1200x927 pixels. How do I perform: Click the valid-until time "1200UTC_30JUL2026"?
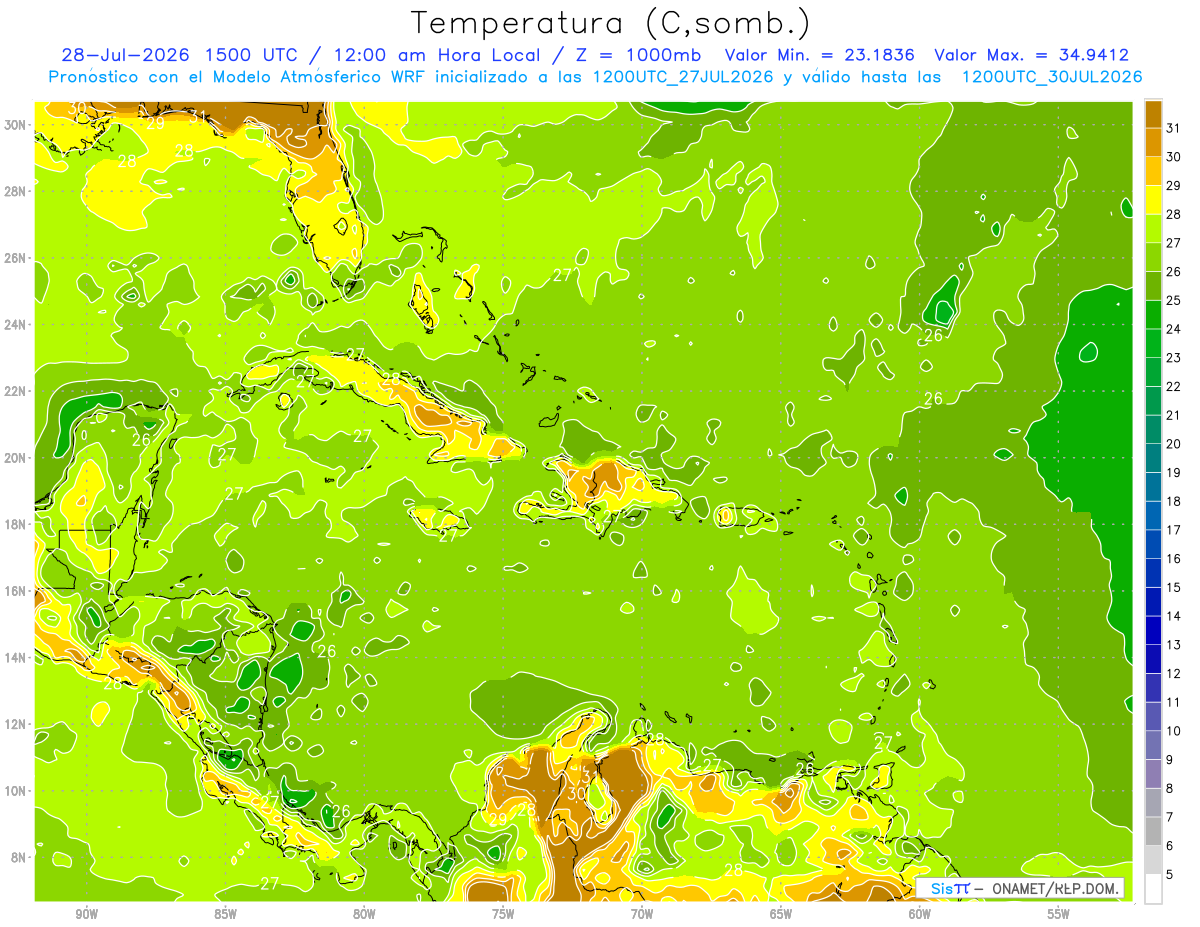[1052, 77]
